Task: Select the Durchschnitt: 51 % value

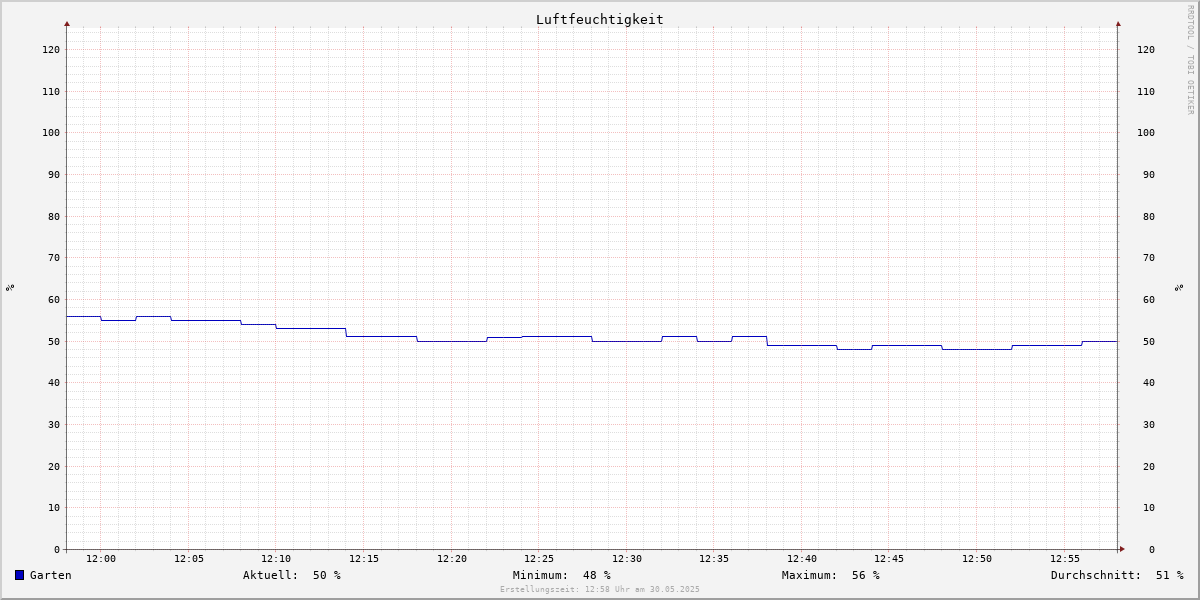Action: coord(1117,575)
